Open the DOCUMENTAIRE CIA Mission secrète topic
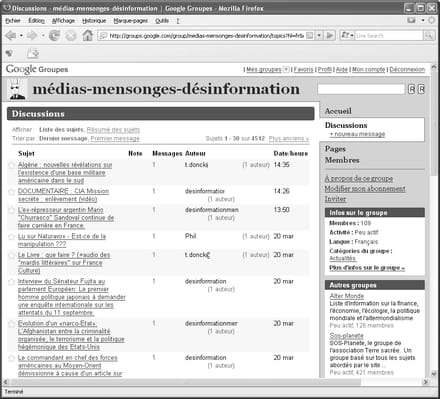Image resolution: width=440 pixels, height=399 pixels. pos(63,195)
